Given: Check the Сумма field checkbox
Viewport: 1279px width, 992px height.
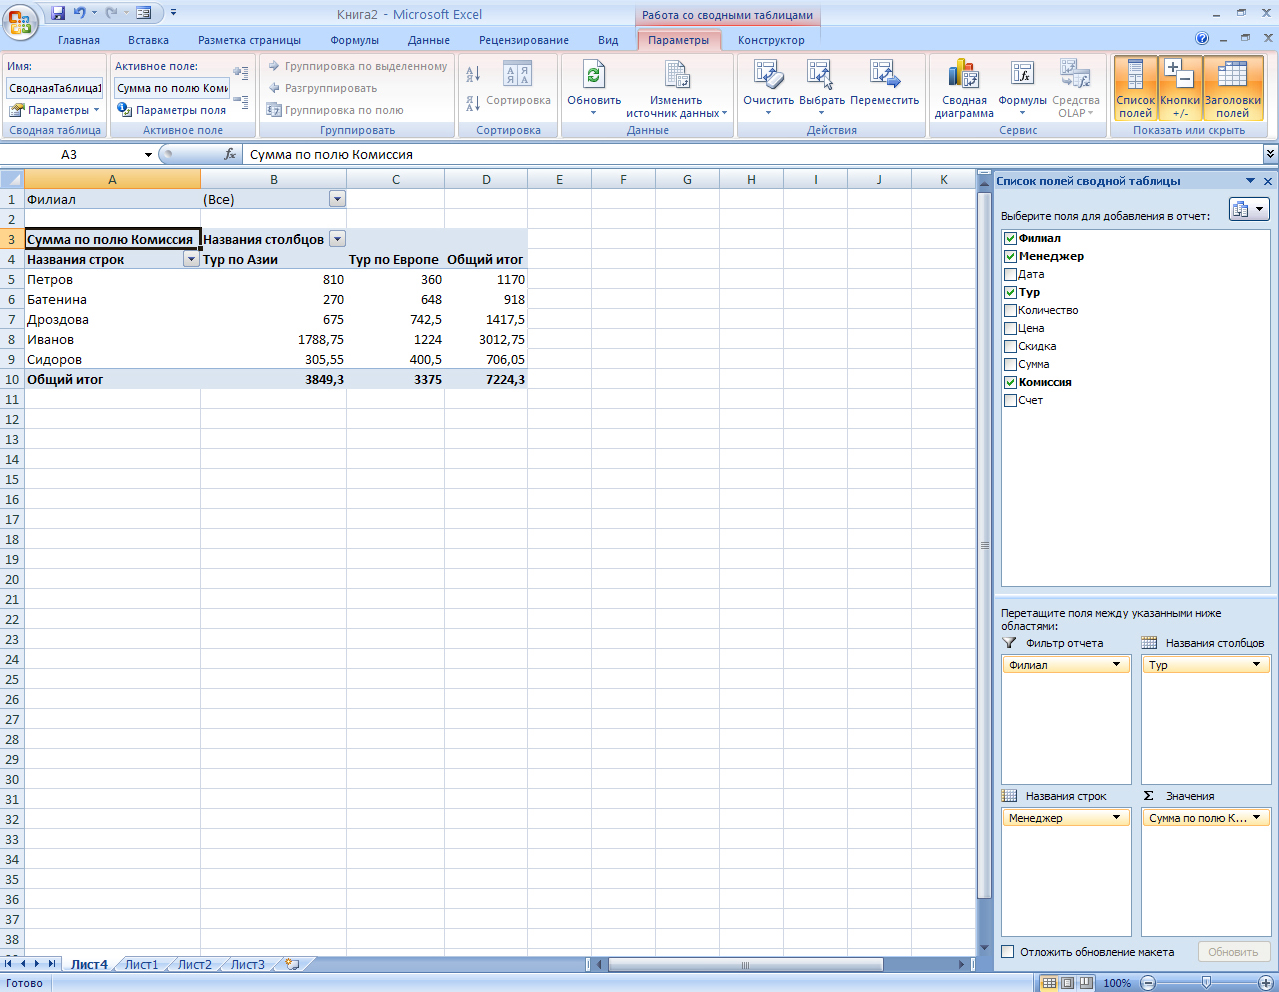Looking at the screenshot, I should point(1010,364).
